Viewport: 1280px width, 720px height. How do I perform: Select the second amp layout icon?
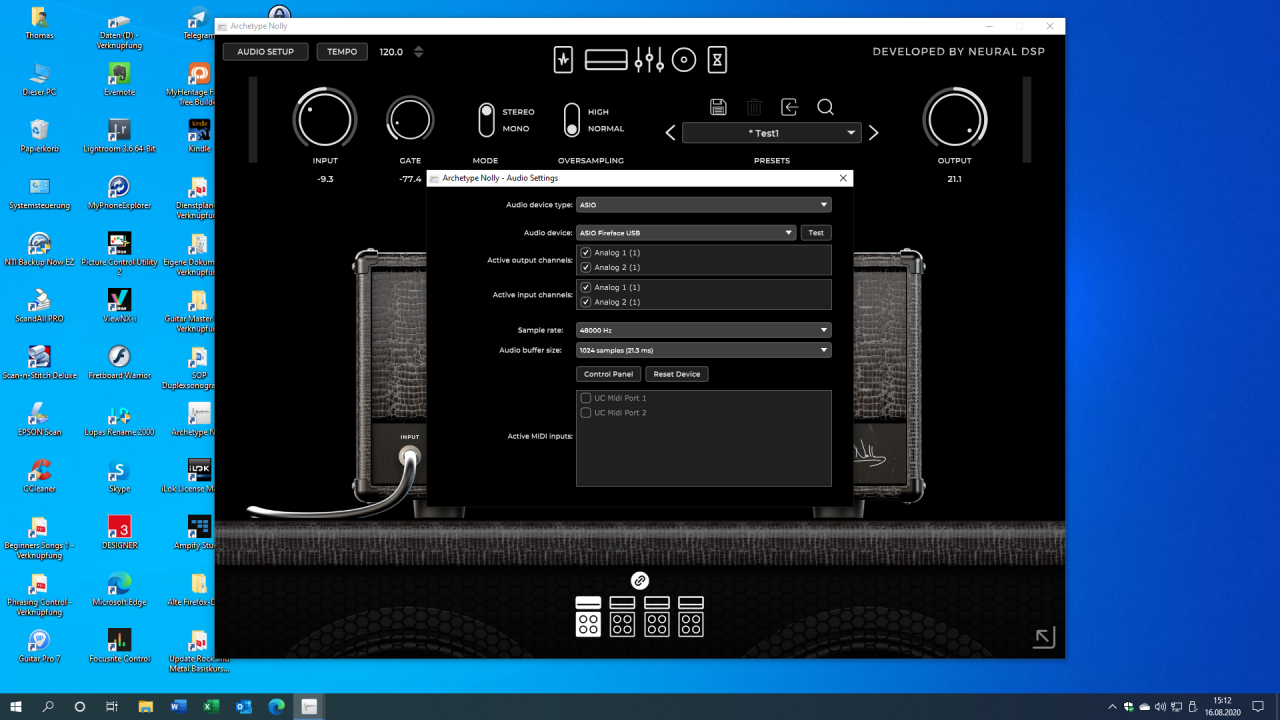pos(622,617)
